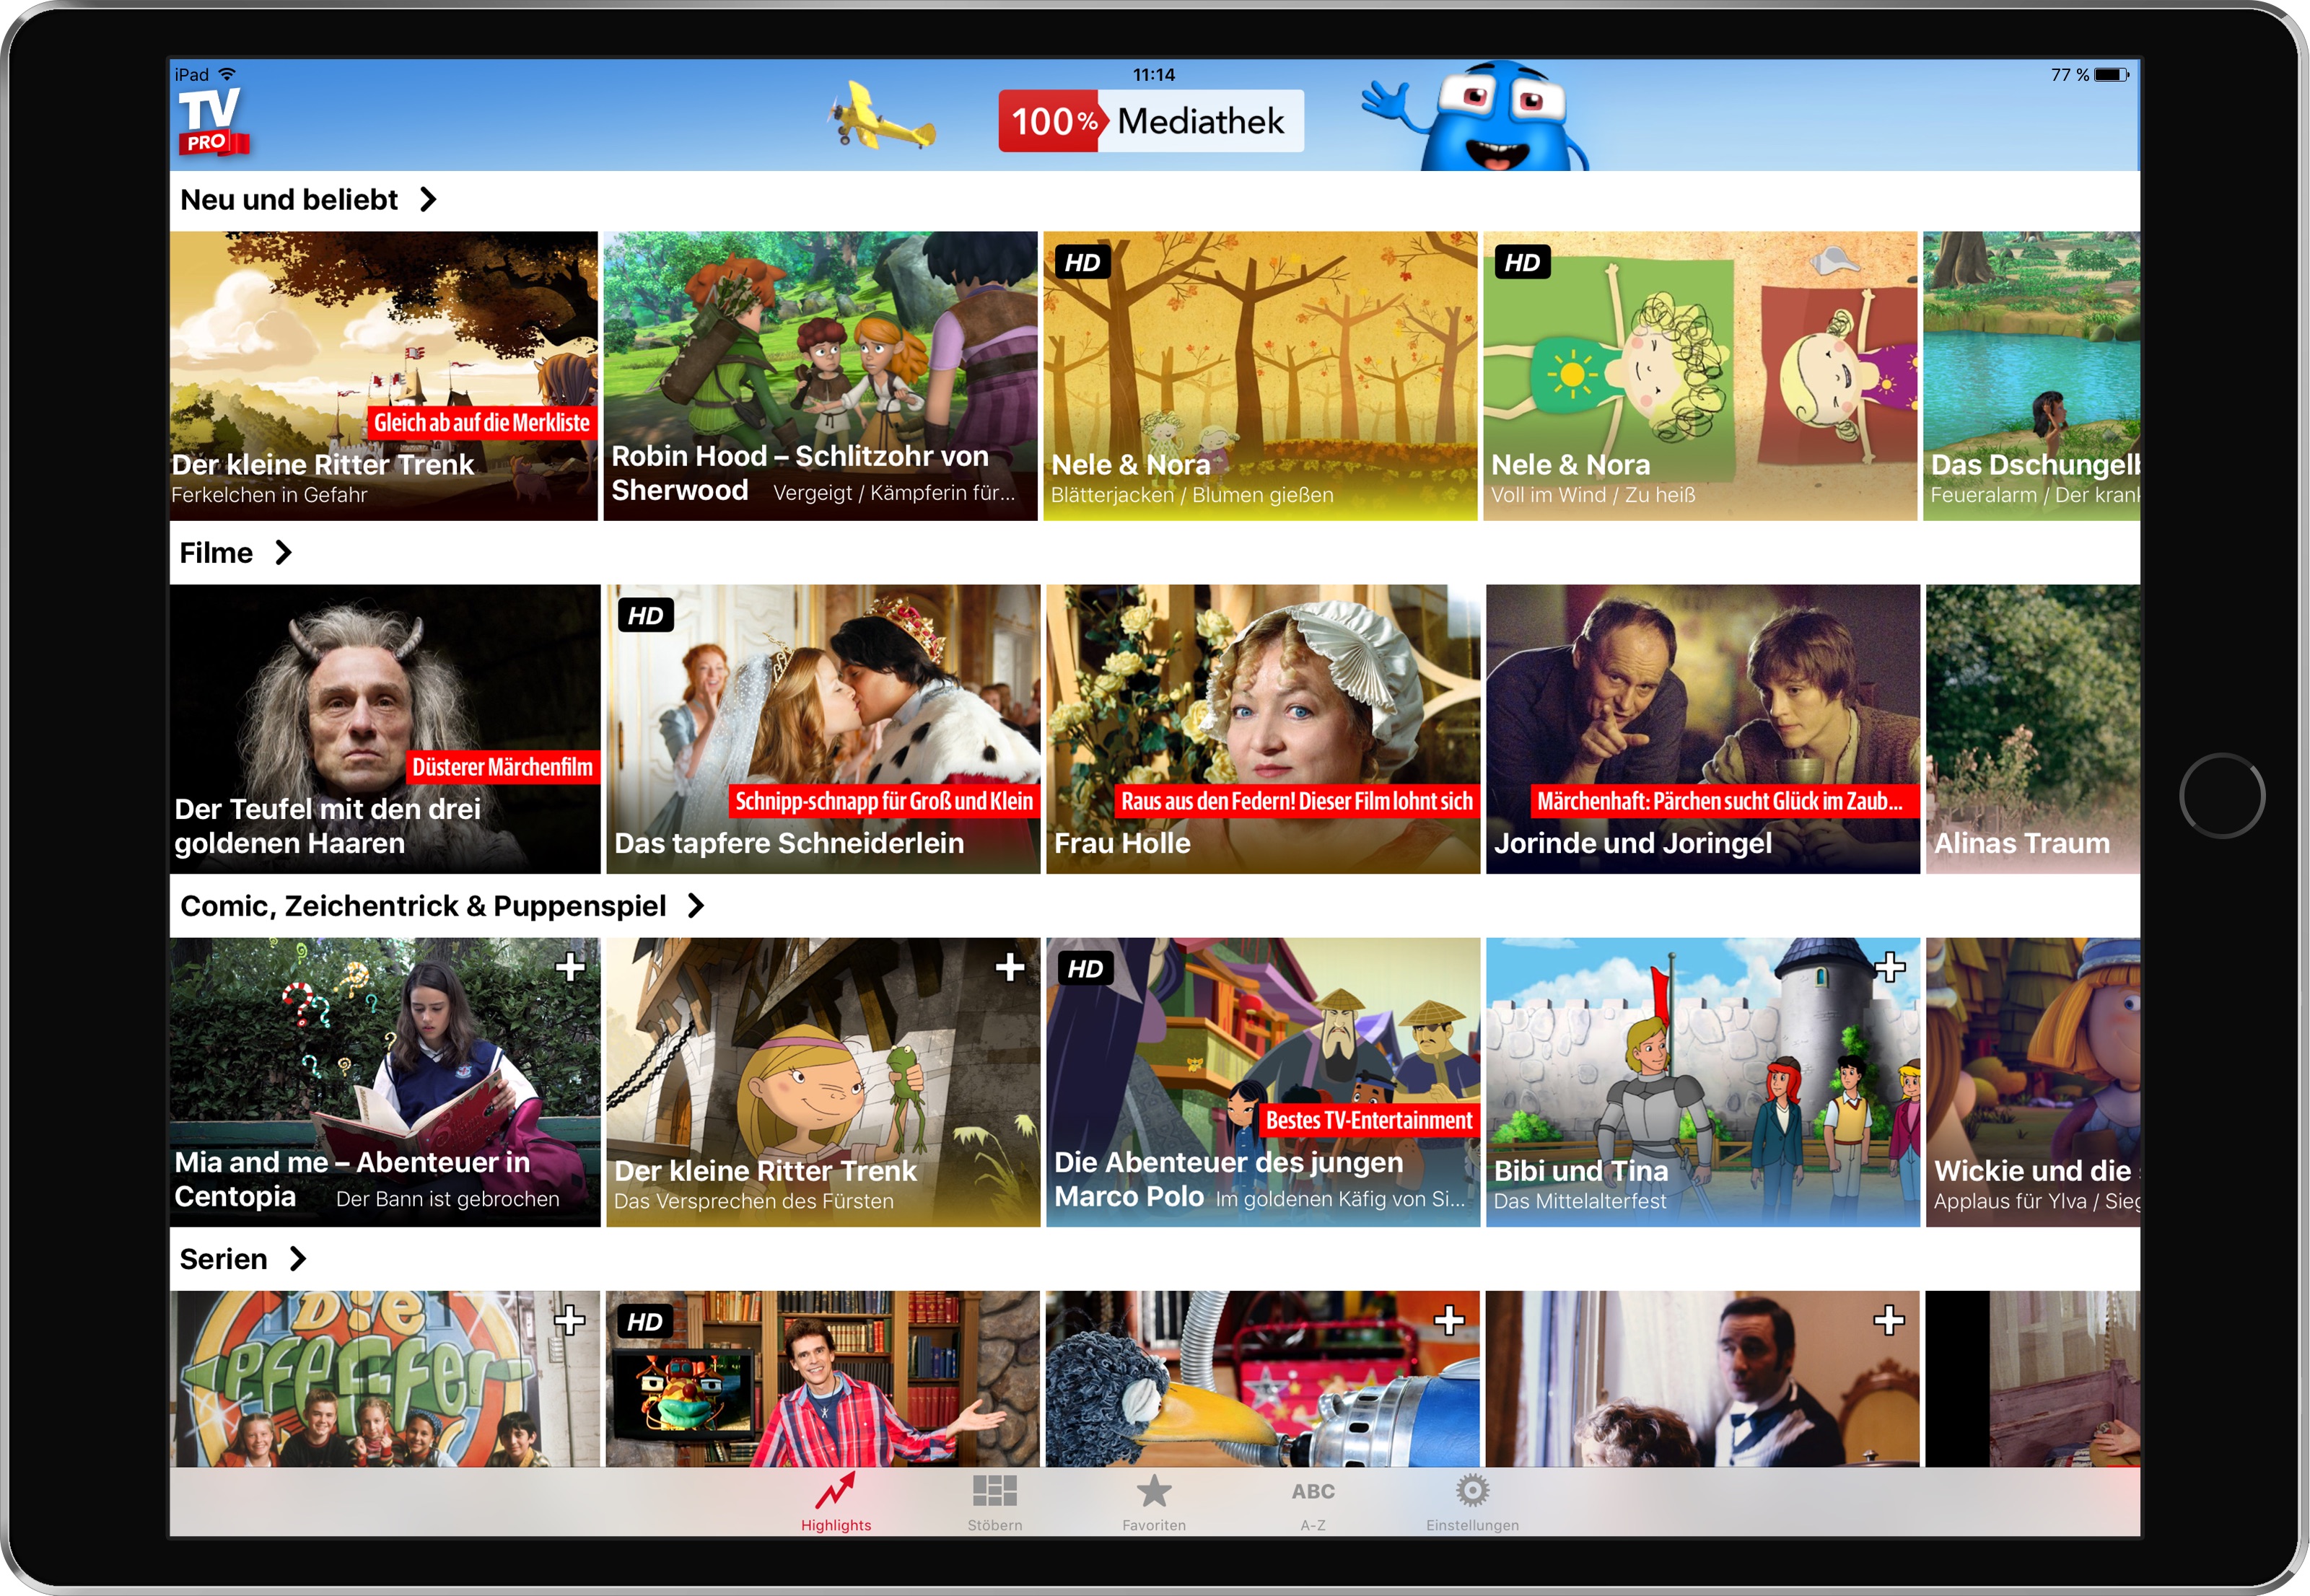Open Das tapfere Schneiderlein film
2310x1596 pixels.
823,729
